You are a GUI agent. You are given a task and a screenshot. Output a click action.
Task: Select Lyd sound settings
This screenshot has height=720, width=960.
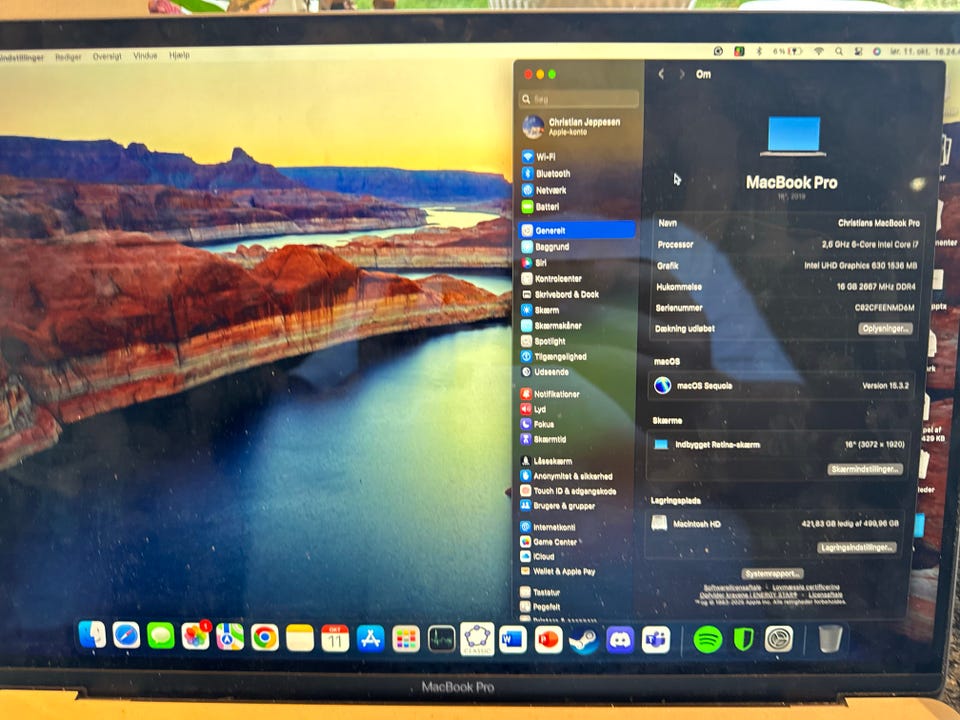pos(533,409)
